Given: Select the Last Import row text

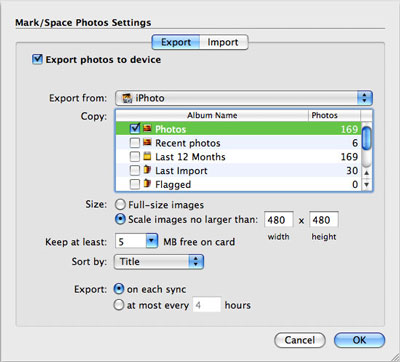Looking at the screenshot, I should tap(181, 171).
